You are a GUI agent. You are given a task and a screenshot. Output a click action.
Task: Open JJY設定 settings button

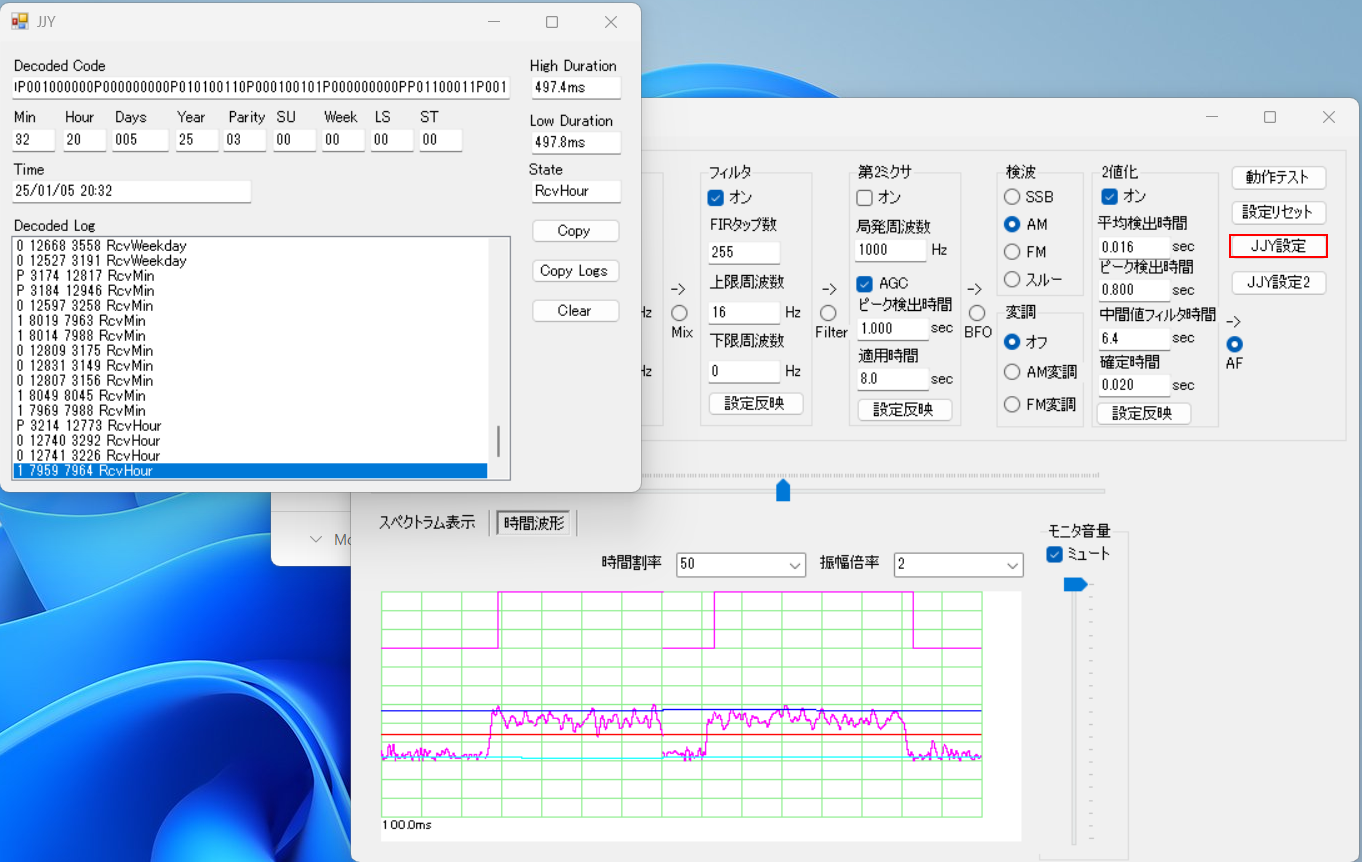pos(1278,246)
